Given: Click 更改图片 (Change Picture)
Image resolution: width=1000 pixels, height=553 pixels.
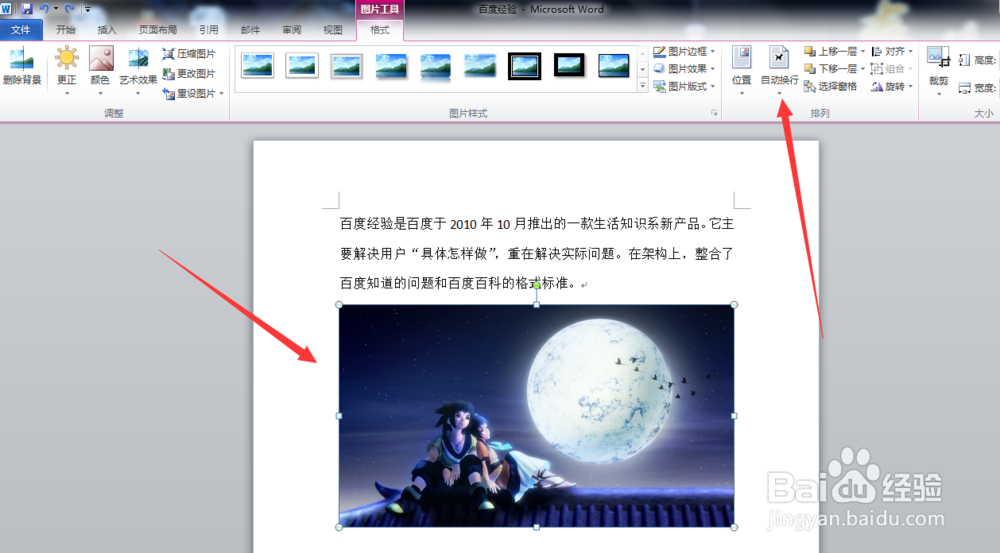Looking at the screenshot, I should 189,74.
